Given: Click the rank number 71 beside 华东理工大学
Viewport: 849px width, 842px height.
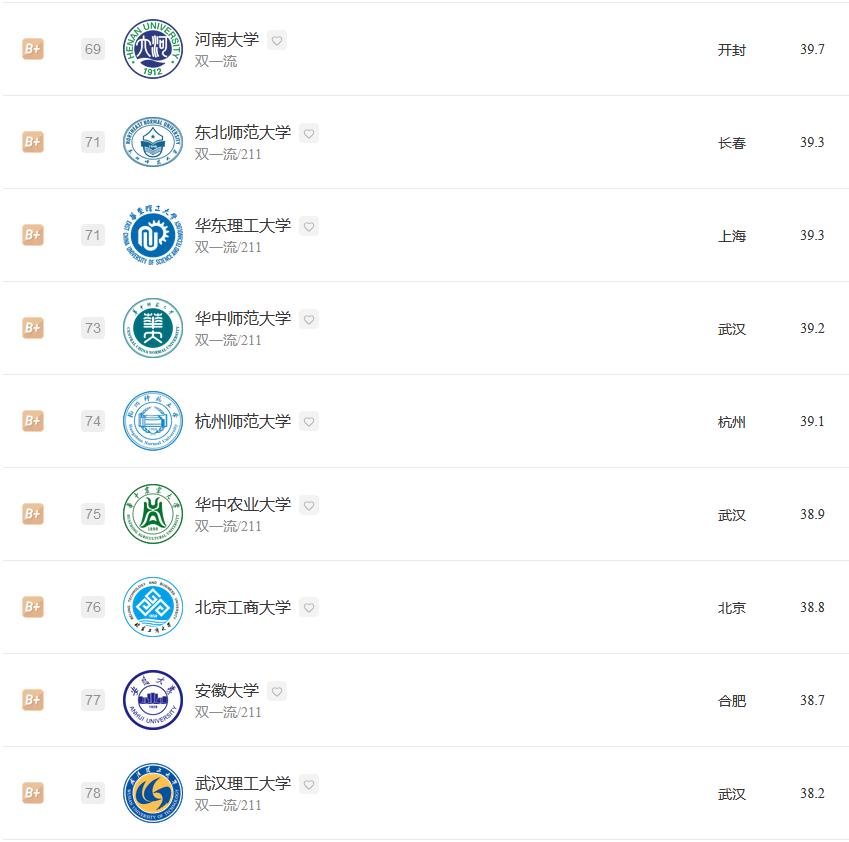Looking at the screenshot, I should (x=92, y=235).
